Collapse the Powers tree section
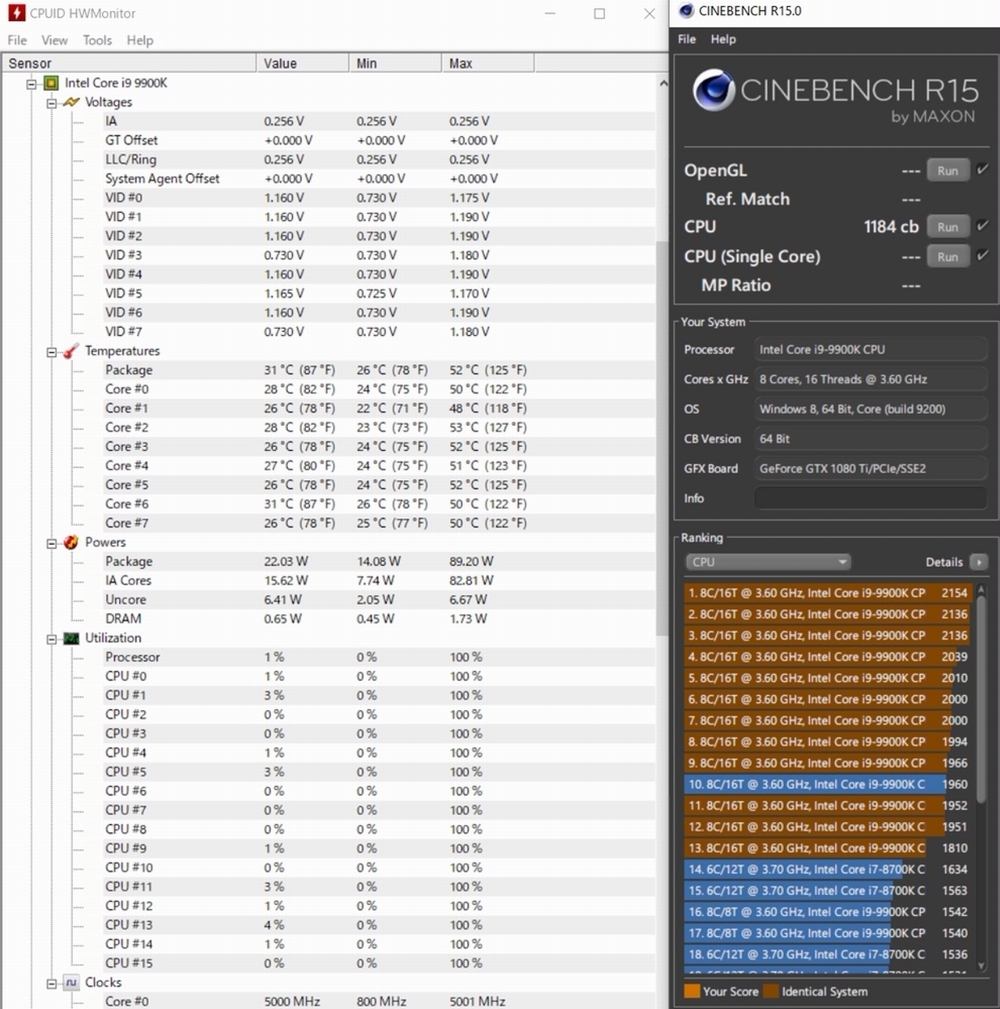The width and height of the screenshot is (1000, 1009). (51, 544)
